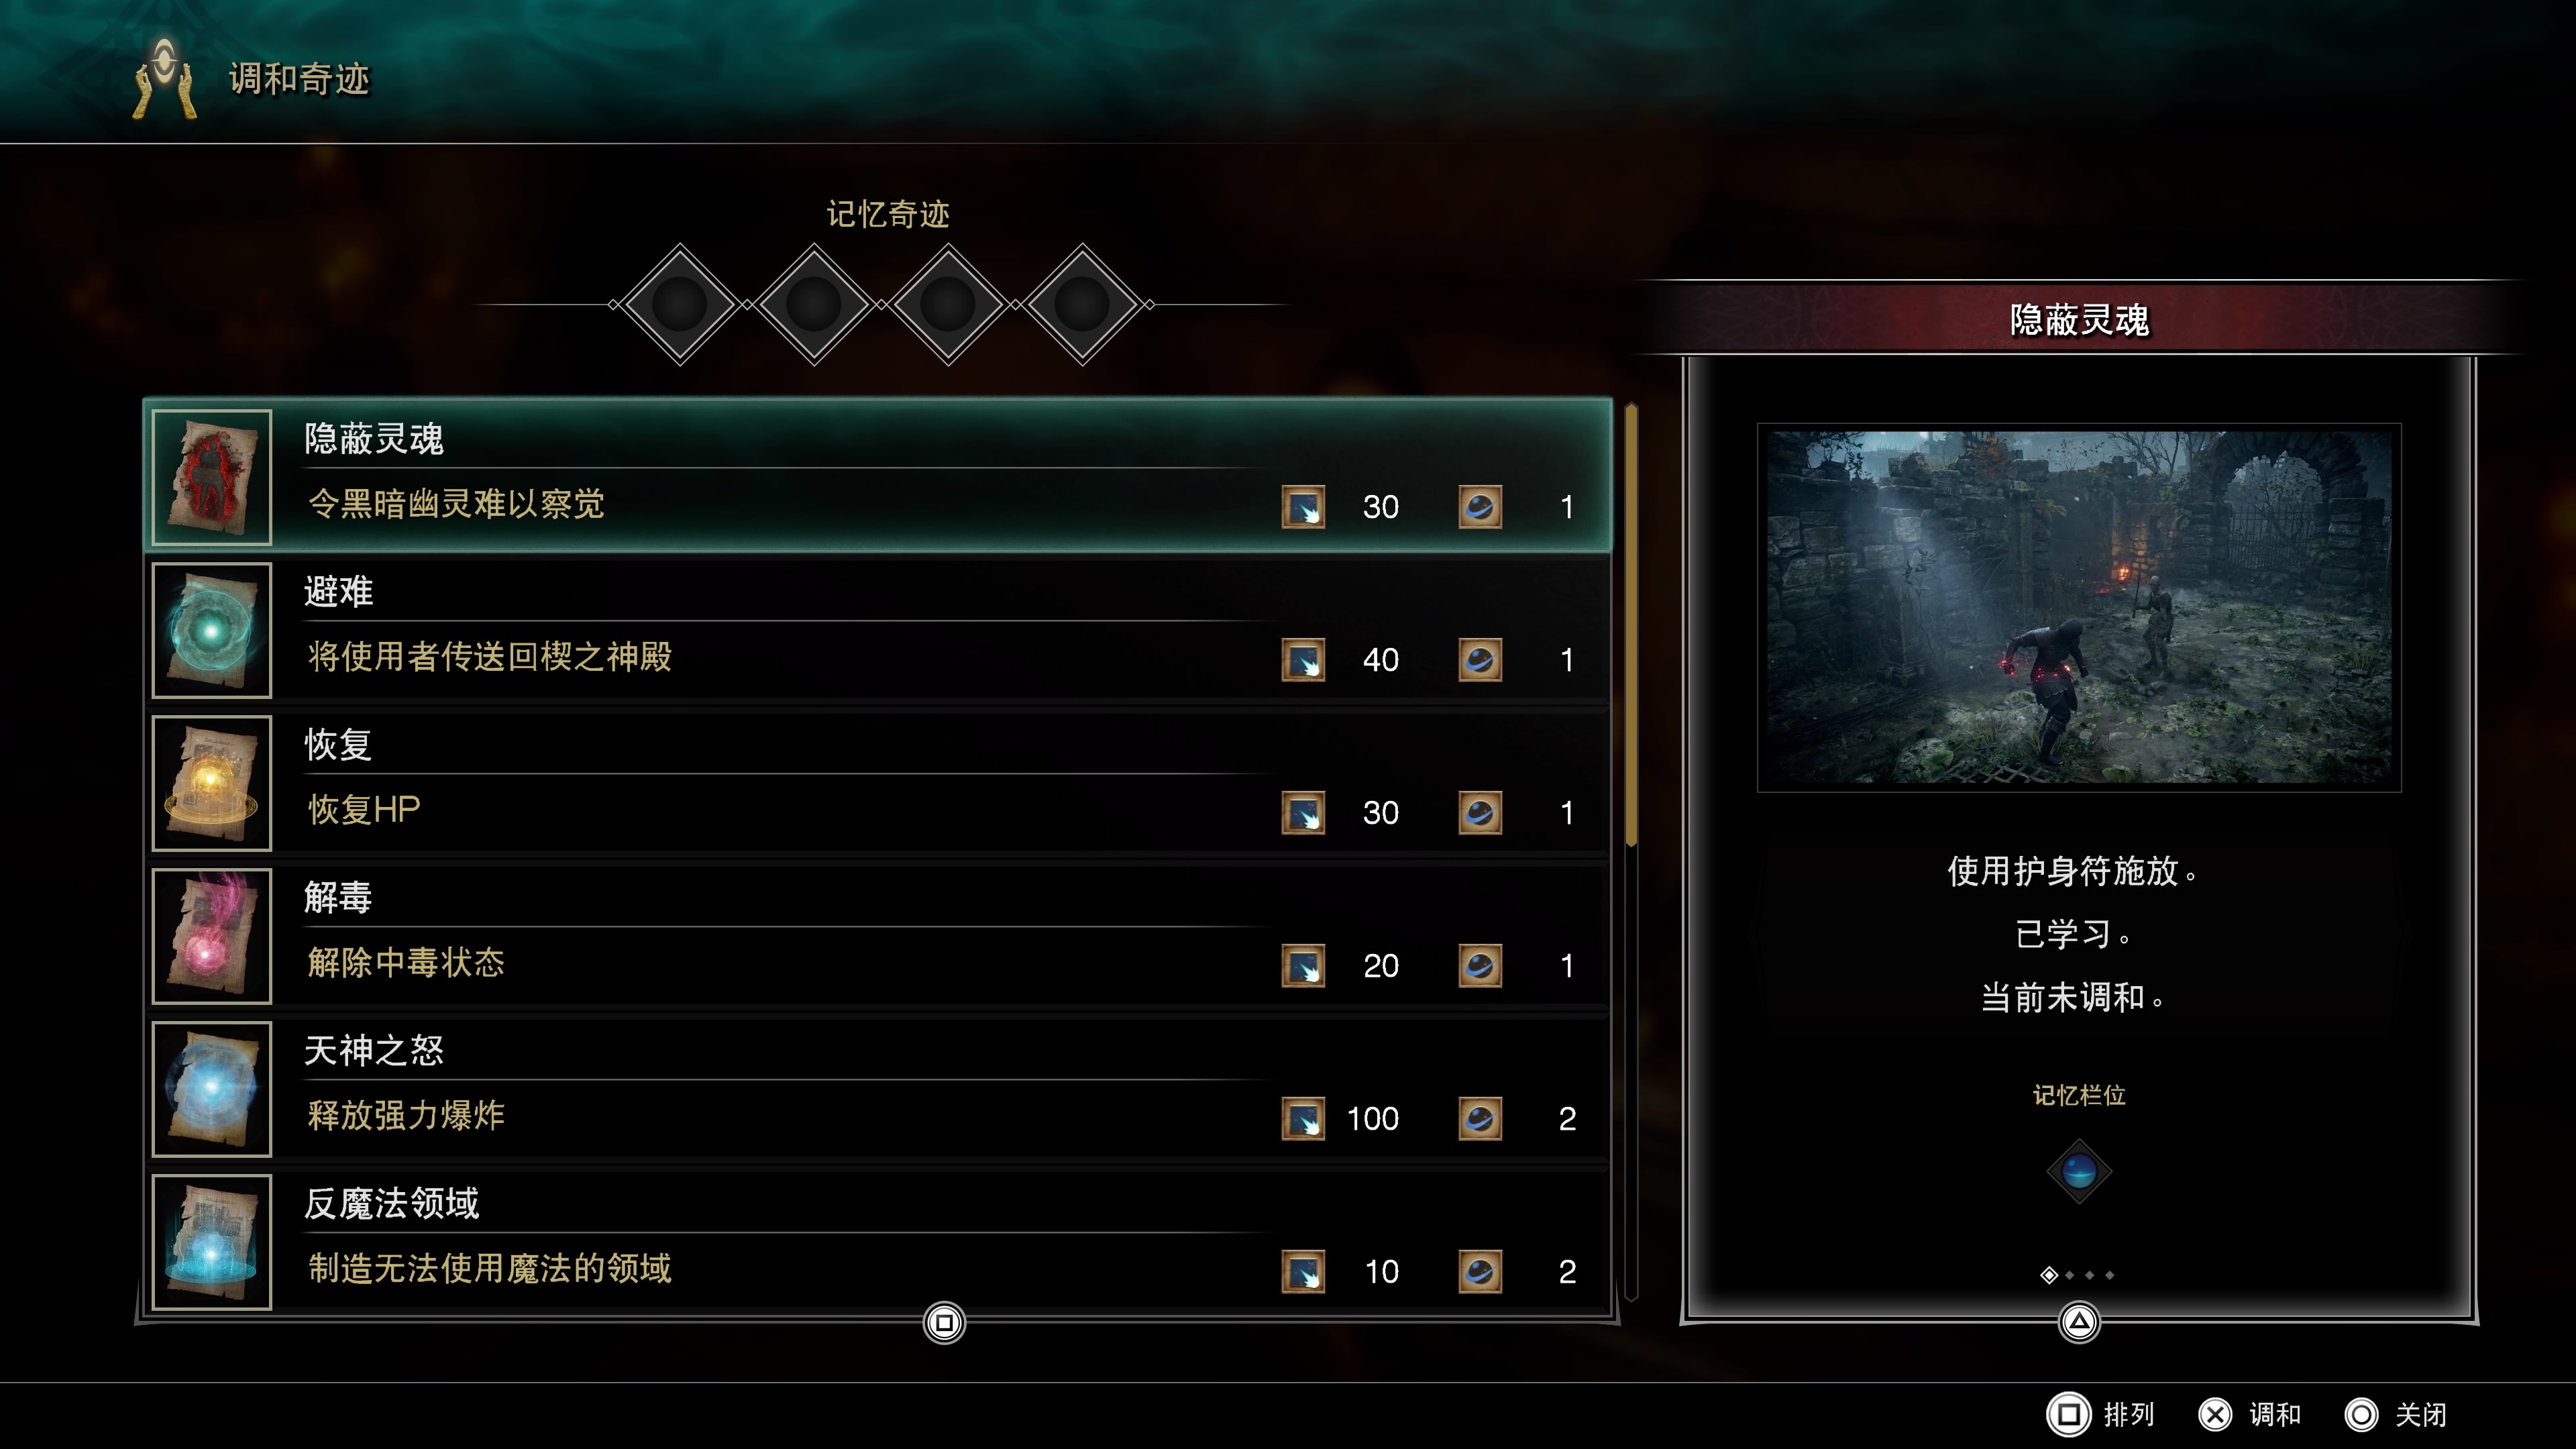The image size is (2576, 1449).
Task: Click the first page indicator diamond
Action: pos(2049,1275)
